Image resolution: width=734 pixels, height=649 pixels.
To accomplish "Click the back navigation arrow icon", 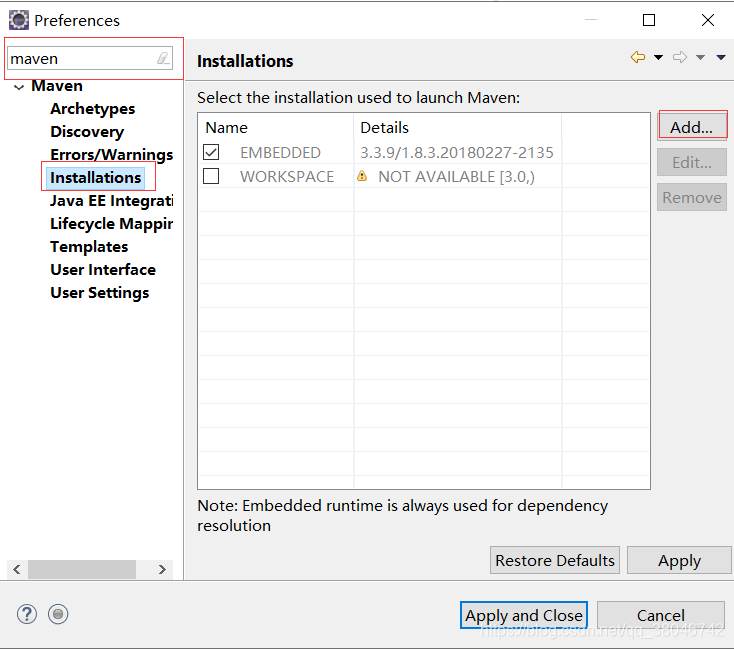I will pos(638,57).
